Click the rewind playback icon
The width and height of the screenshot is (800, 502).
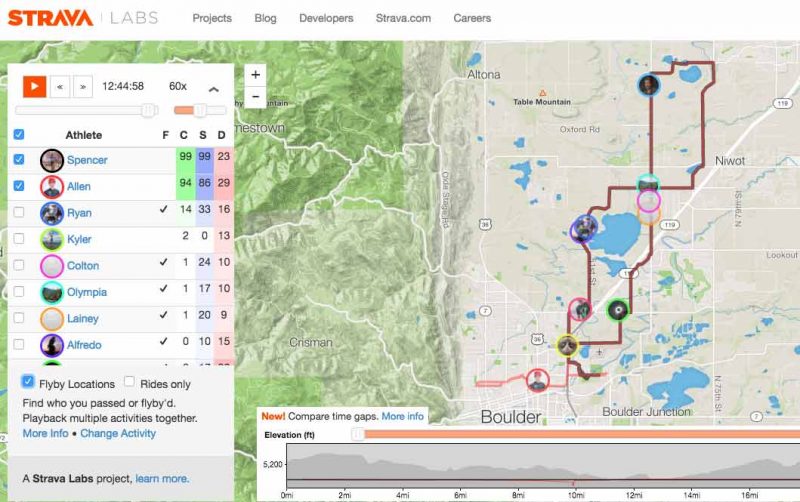point(61,87)
